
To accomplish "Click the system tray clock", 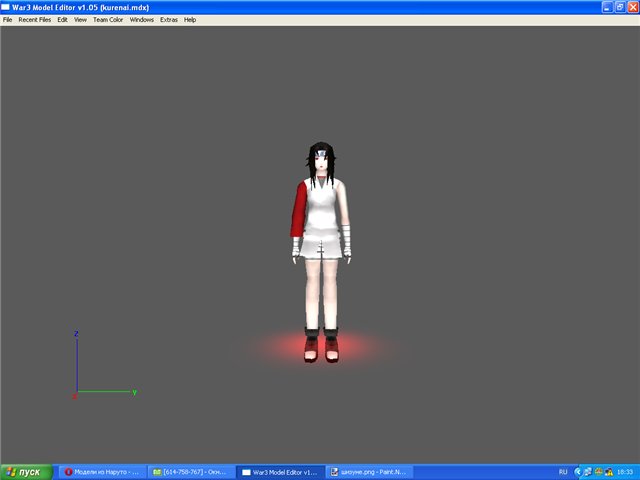I will click(x=624, y=471).
